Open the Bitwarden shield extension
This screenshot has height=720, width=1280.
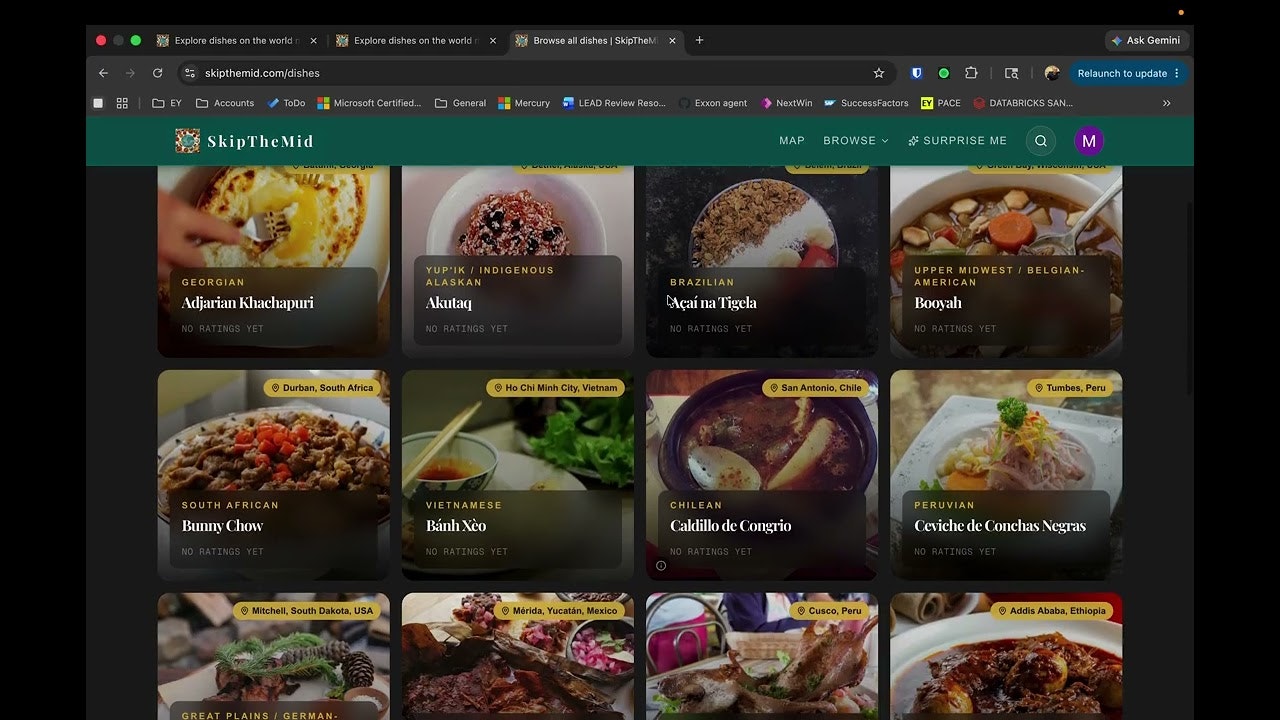click(916, 73)
